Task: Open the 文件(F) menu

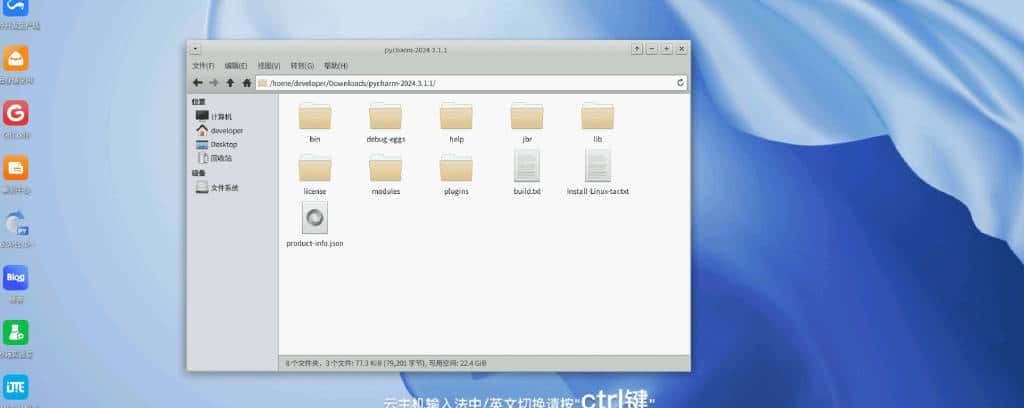Action: coord(203,65)
